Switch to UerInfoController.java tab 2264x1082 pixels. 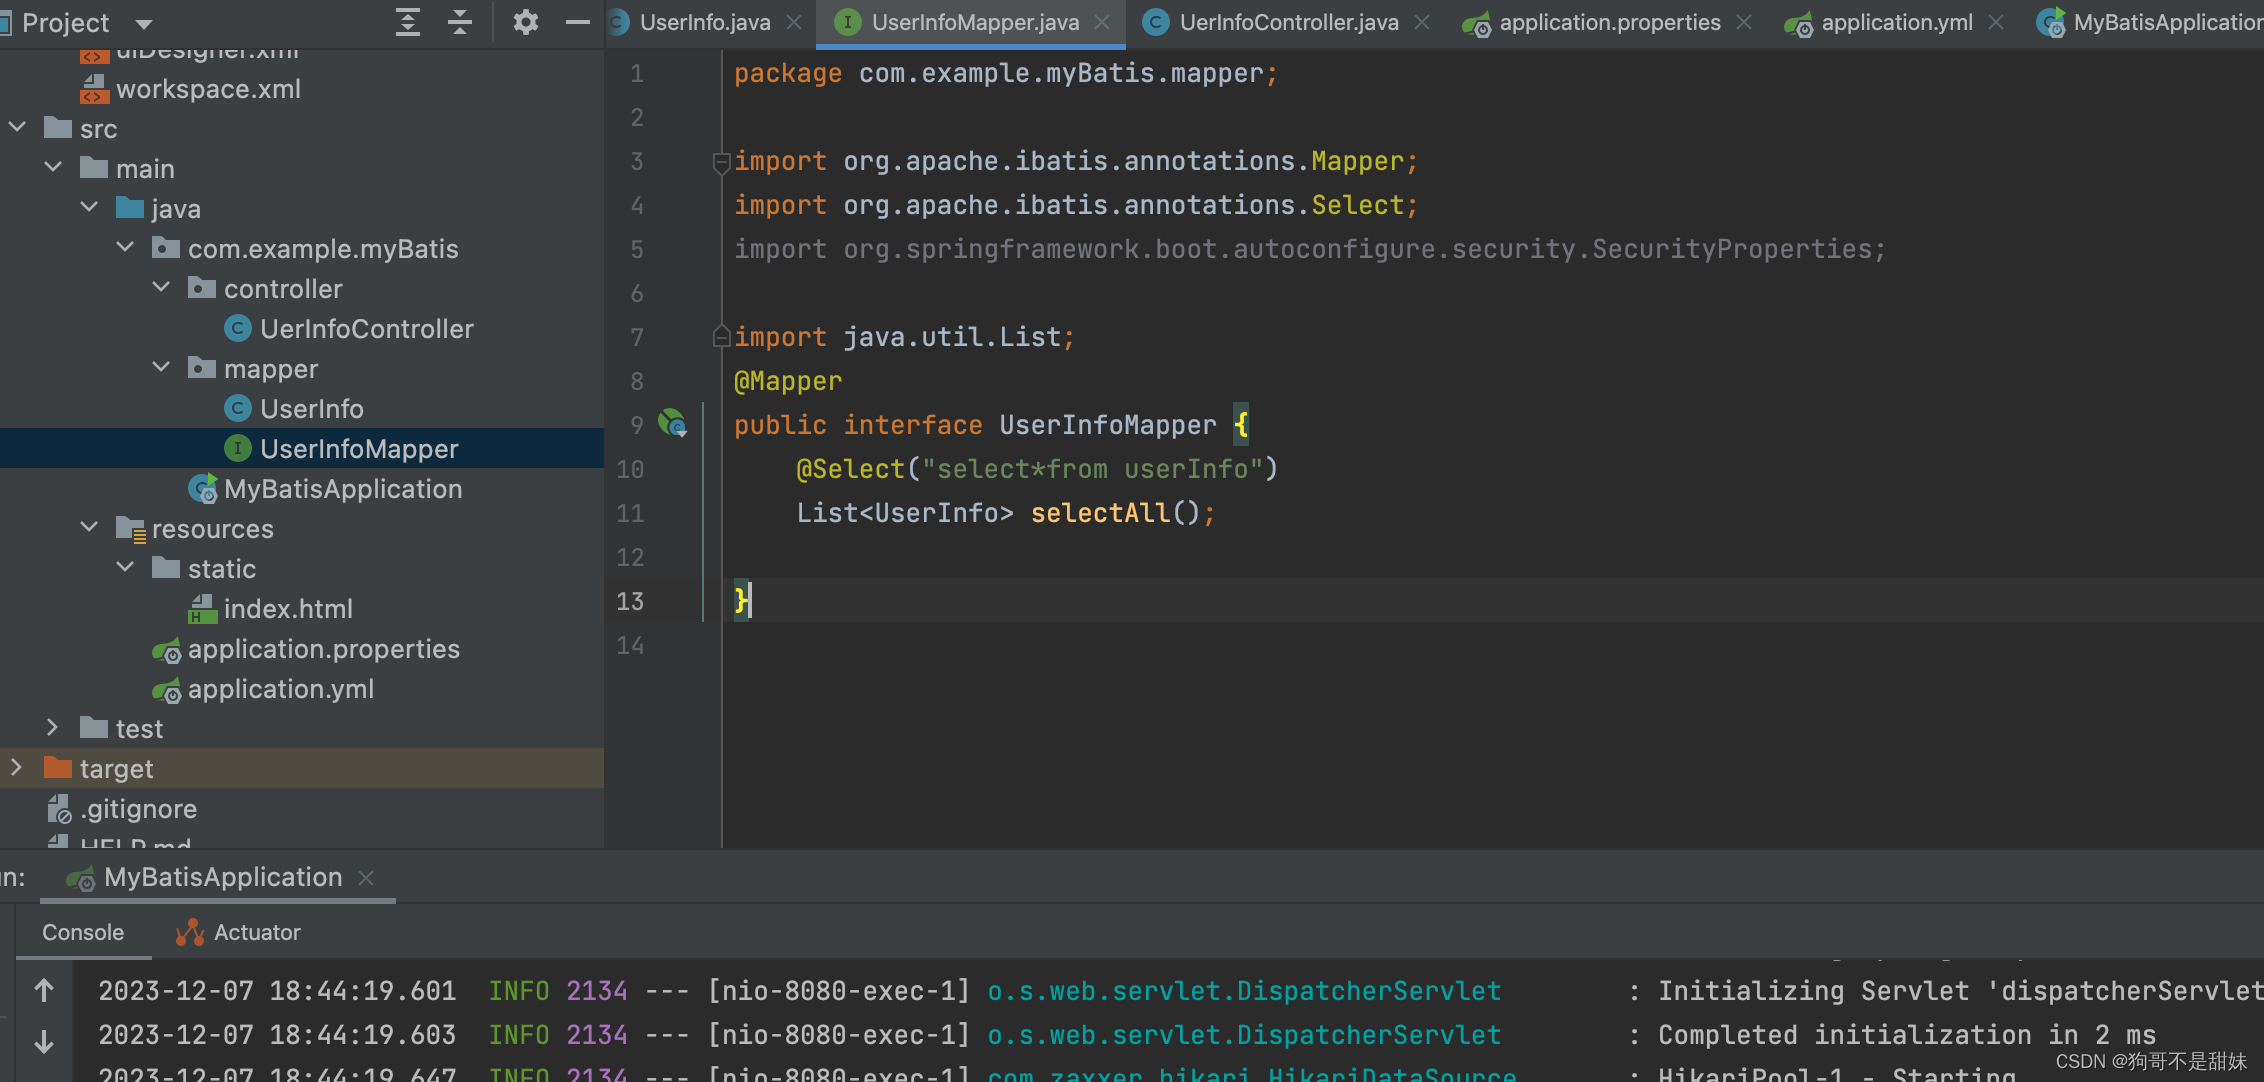[x=1288, y=22]
